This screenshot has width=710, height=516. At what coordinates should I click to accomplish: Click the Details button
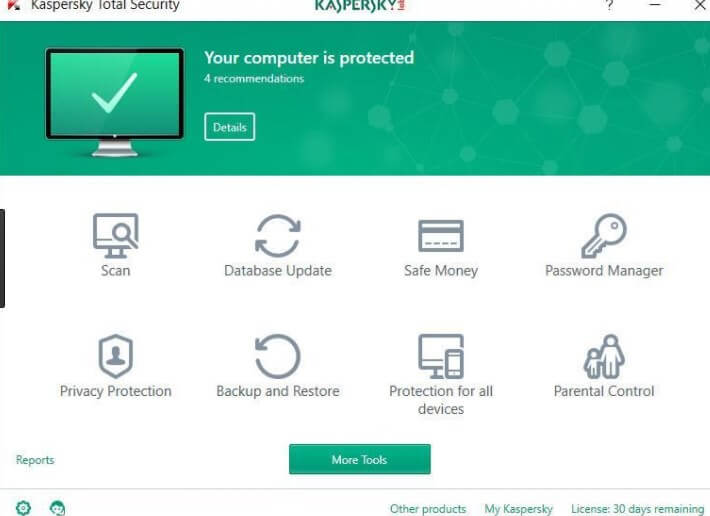tap(230, 127)
